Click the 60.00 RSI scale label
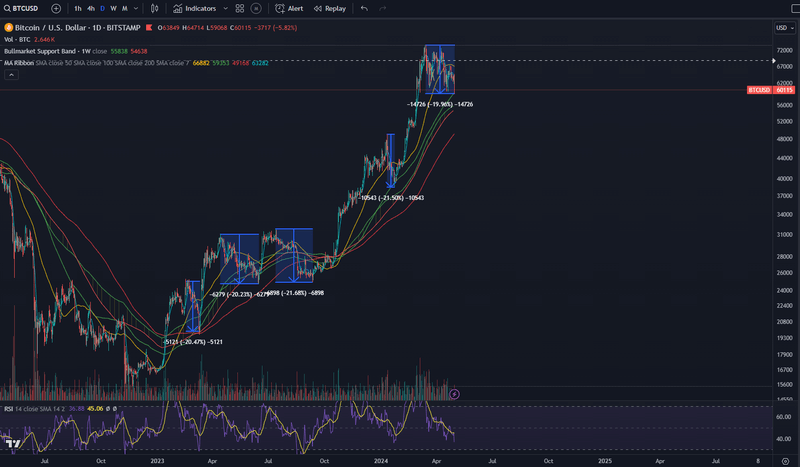This screenshot has height=467, width=800. click(x=783, y=417)
